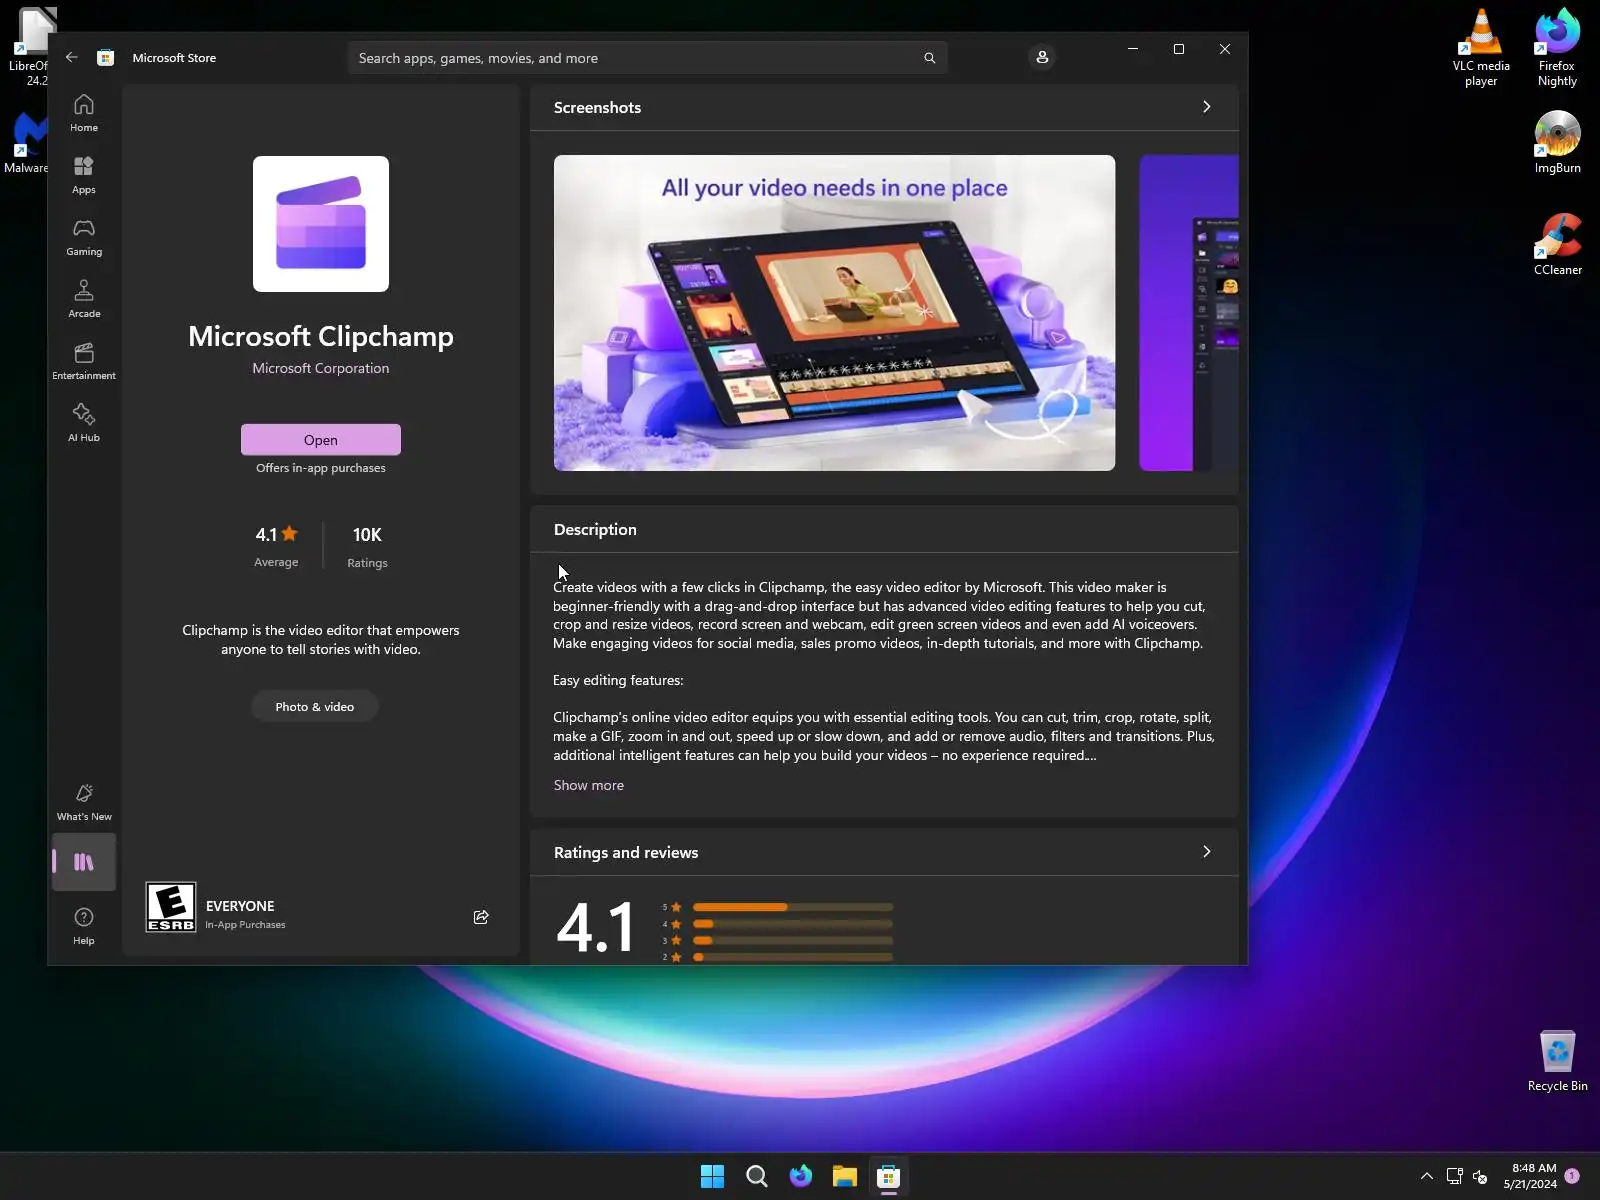Open the Apps section

[84, 175]
